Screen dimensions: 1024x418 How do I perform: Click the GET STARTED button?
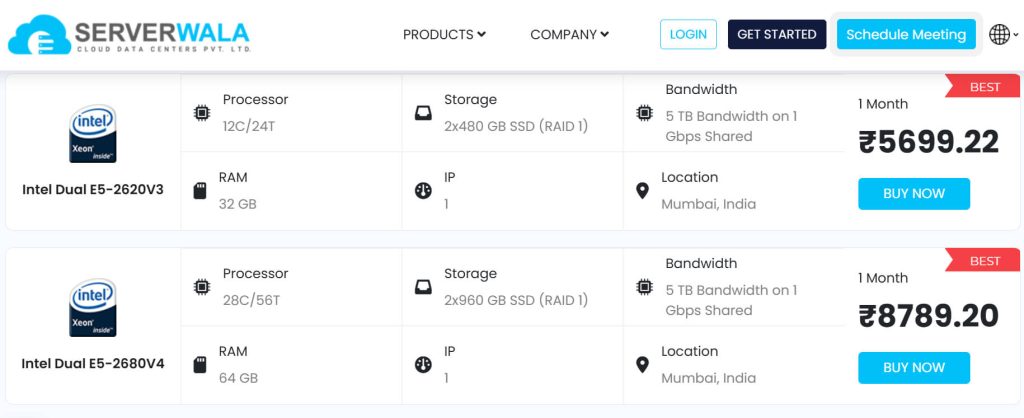776,34
